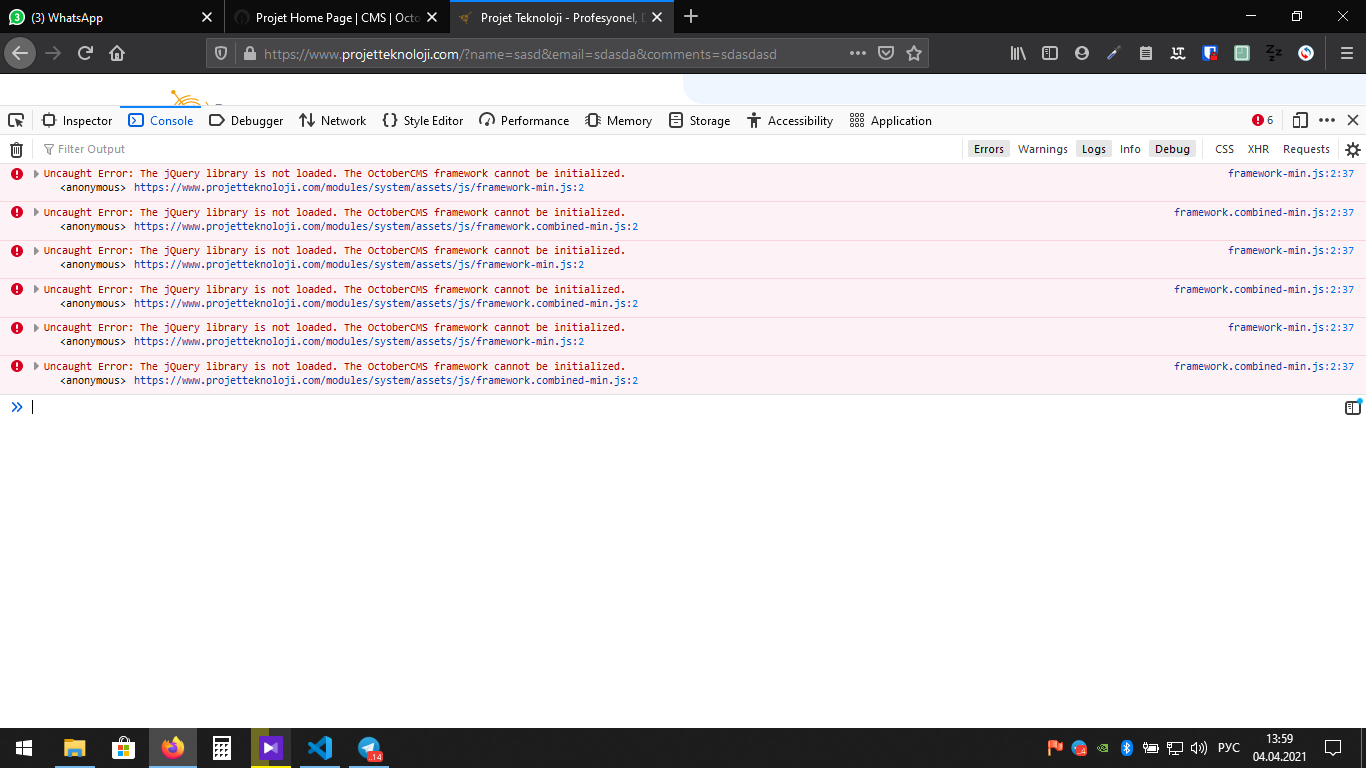Click the red 6 errors counter

click(1263, 120)
